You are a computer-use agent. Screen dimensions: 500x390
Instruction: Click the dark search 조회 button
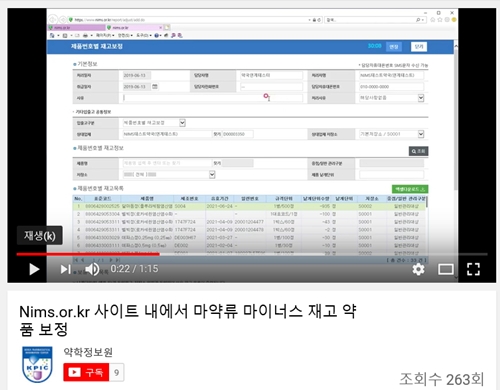pos(418,151)
